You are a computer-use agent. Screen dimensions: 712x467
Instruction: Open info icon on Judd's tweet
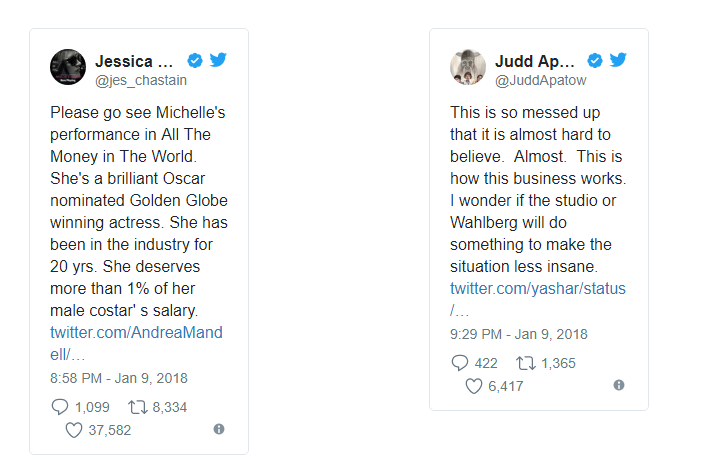[619, 385]
